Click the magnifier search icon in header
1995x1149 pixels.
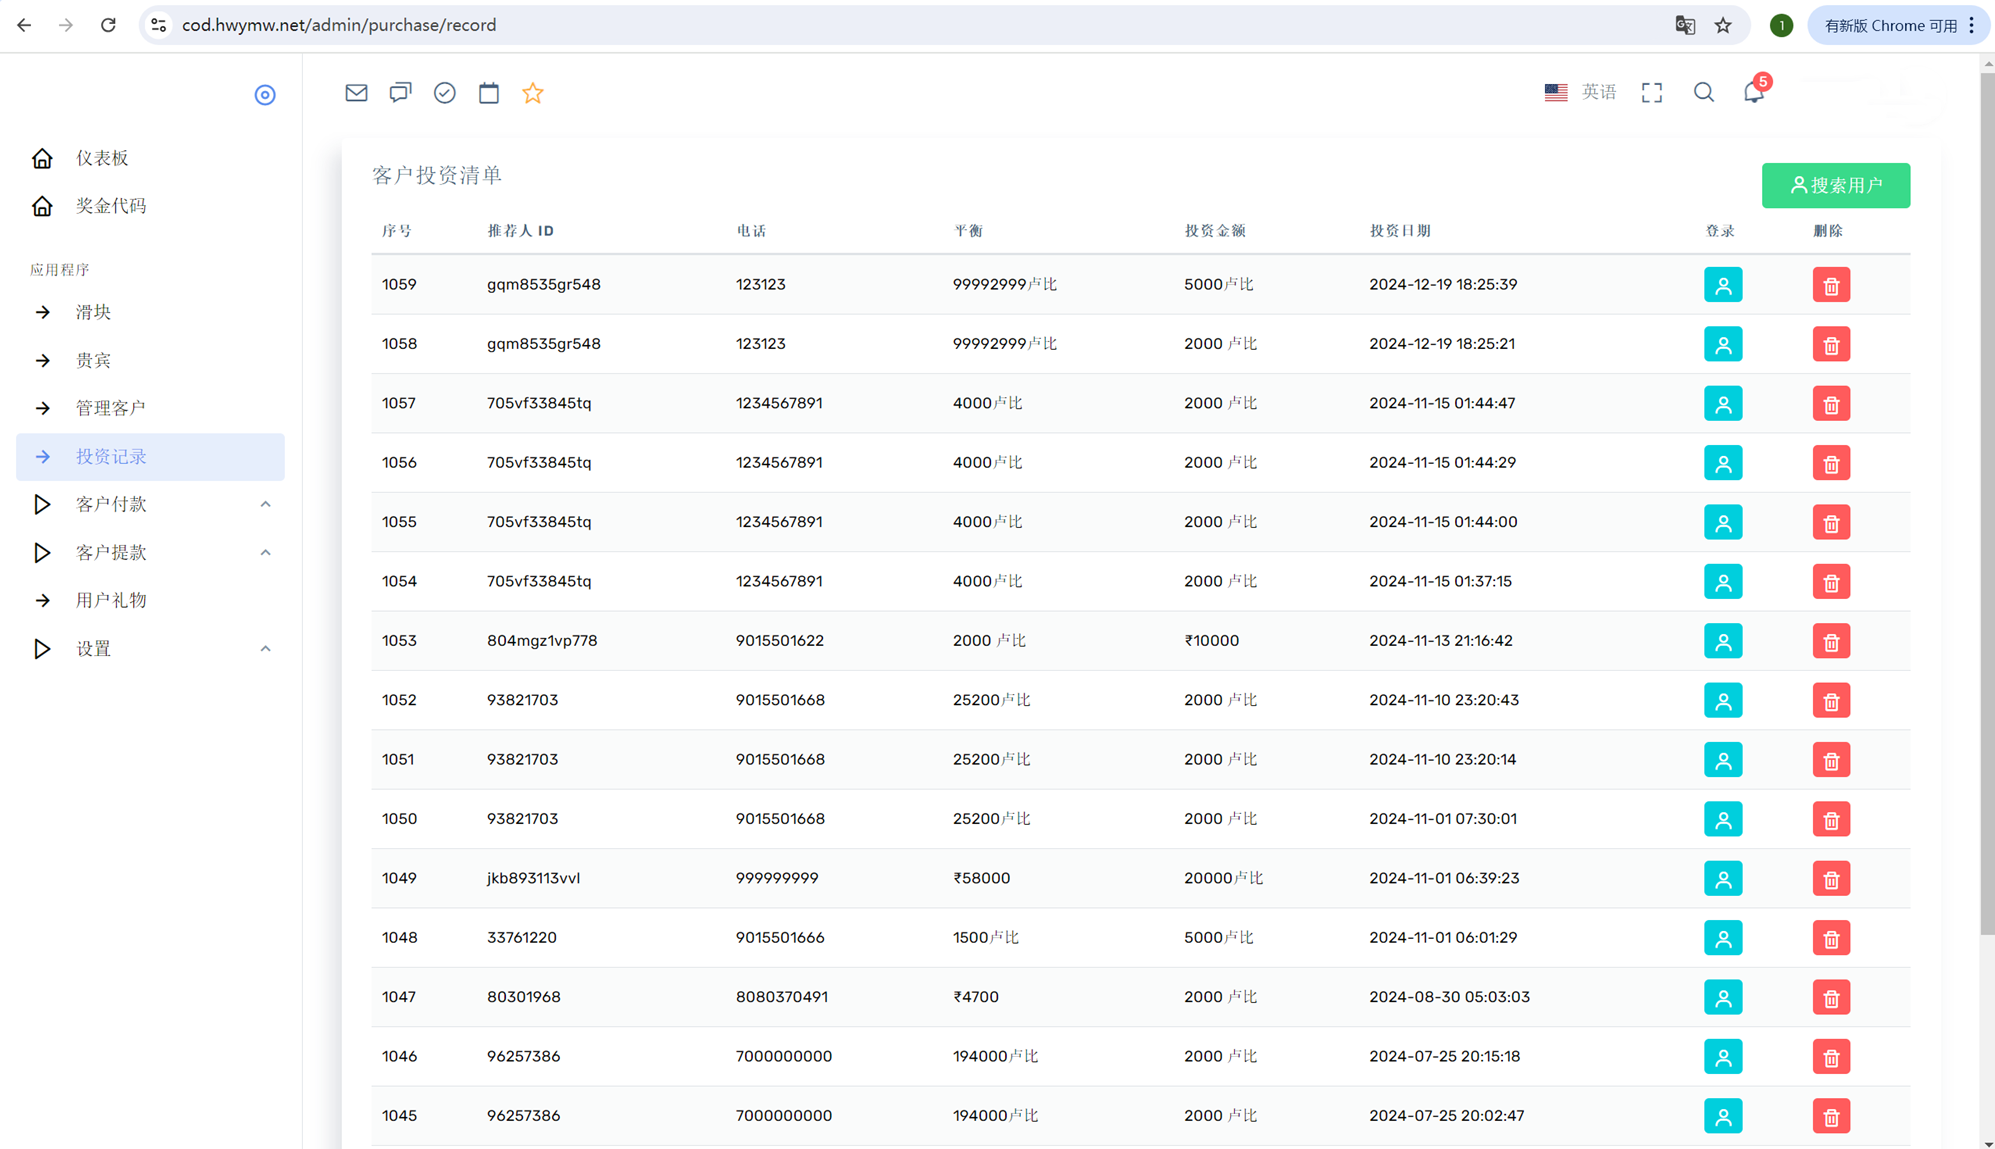tap(1704, 93)
